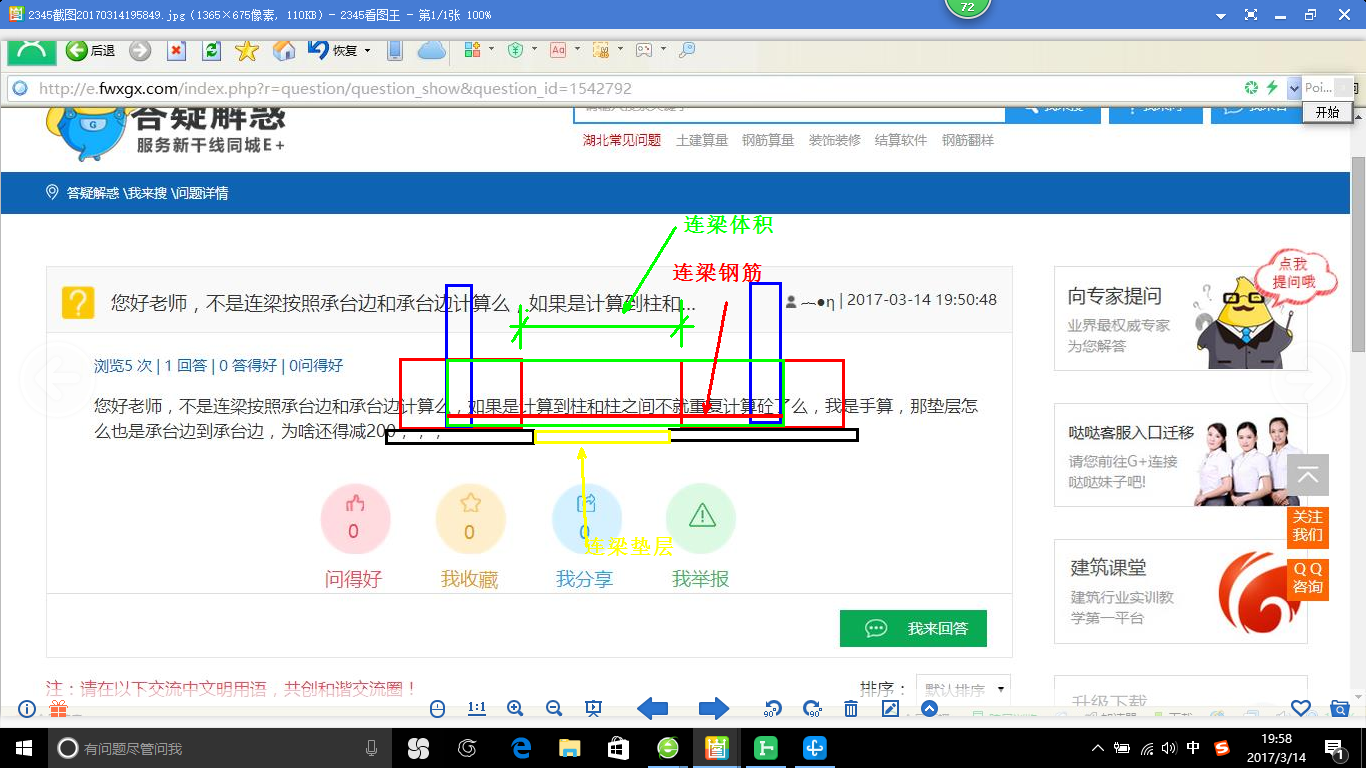The height and width of the screenshot is (768, 1366).
Task: Open the viewer main menu dropdown in title bar
Action: (x=1220, y=16)
